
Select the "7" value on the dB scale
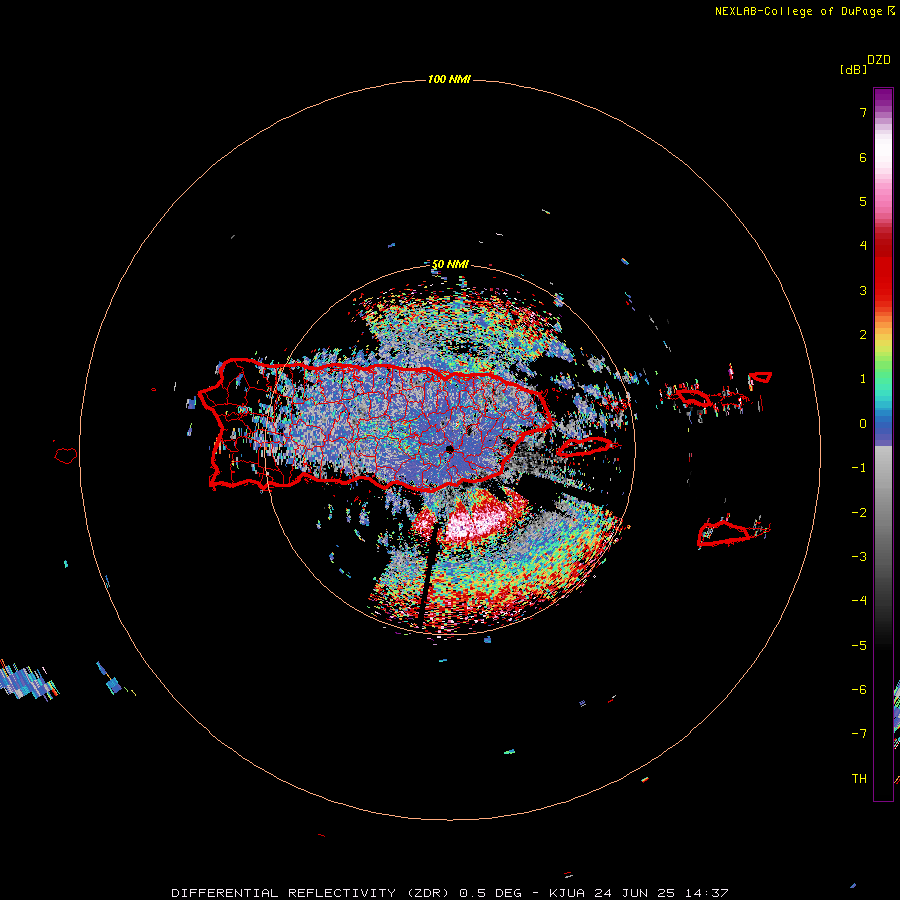[863, 112]
